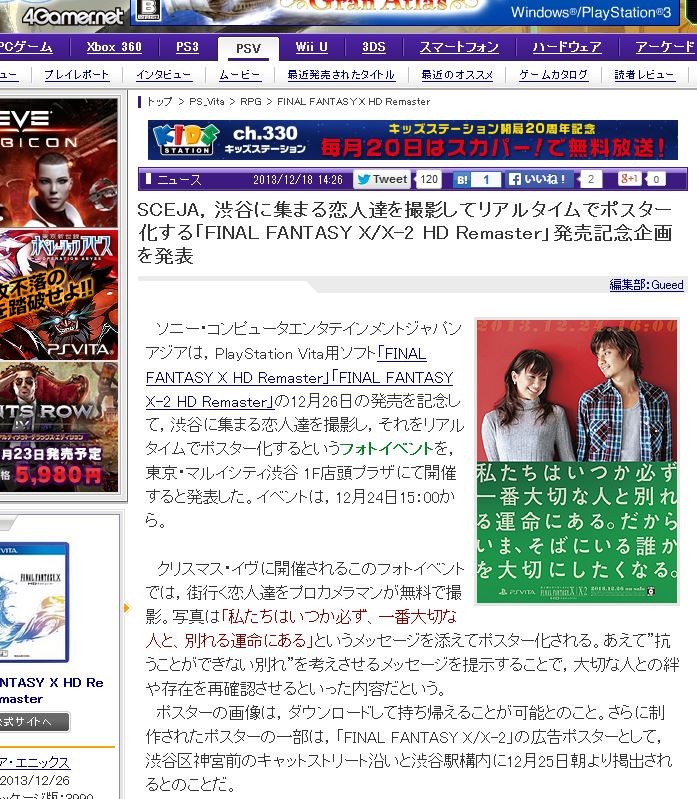Select the PSV tab
Viewport: 697px width, 799px height.
tap(248, 48)
